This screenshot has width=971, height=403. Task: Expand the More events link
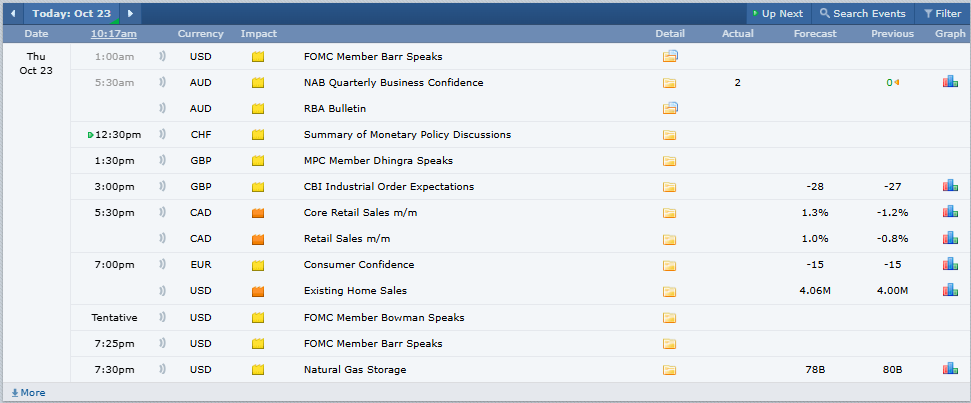coord(27,393)
